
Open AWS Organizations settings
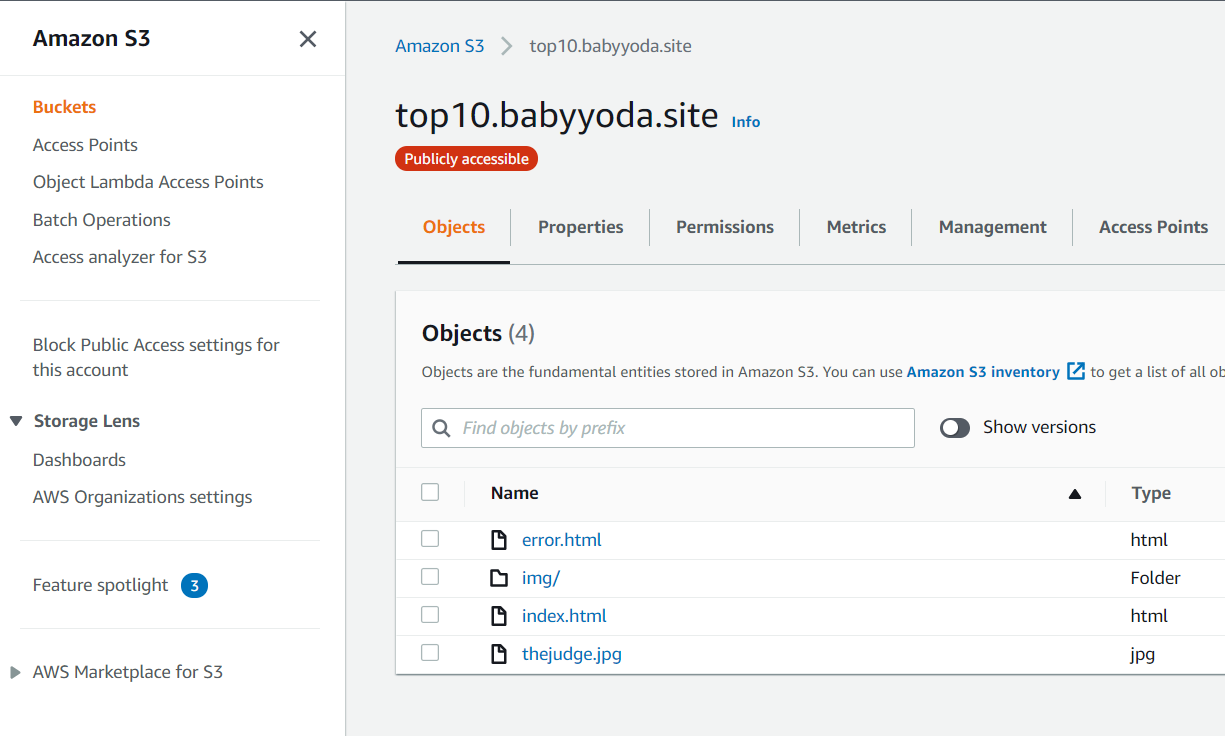[x=142, y=497]
